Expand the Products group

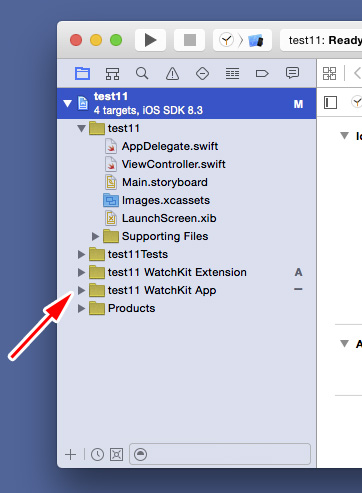pyautogui.click(x=81, y=308)
